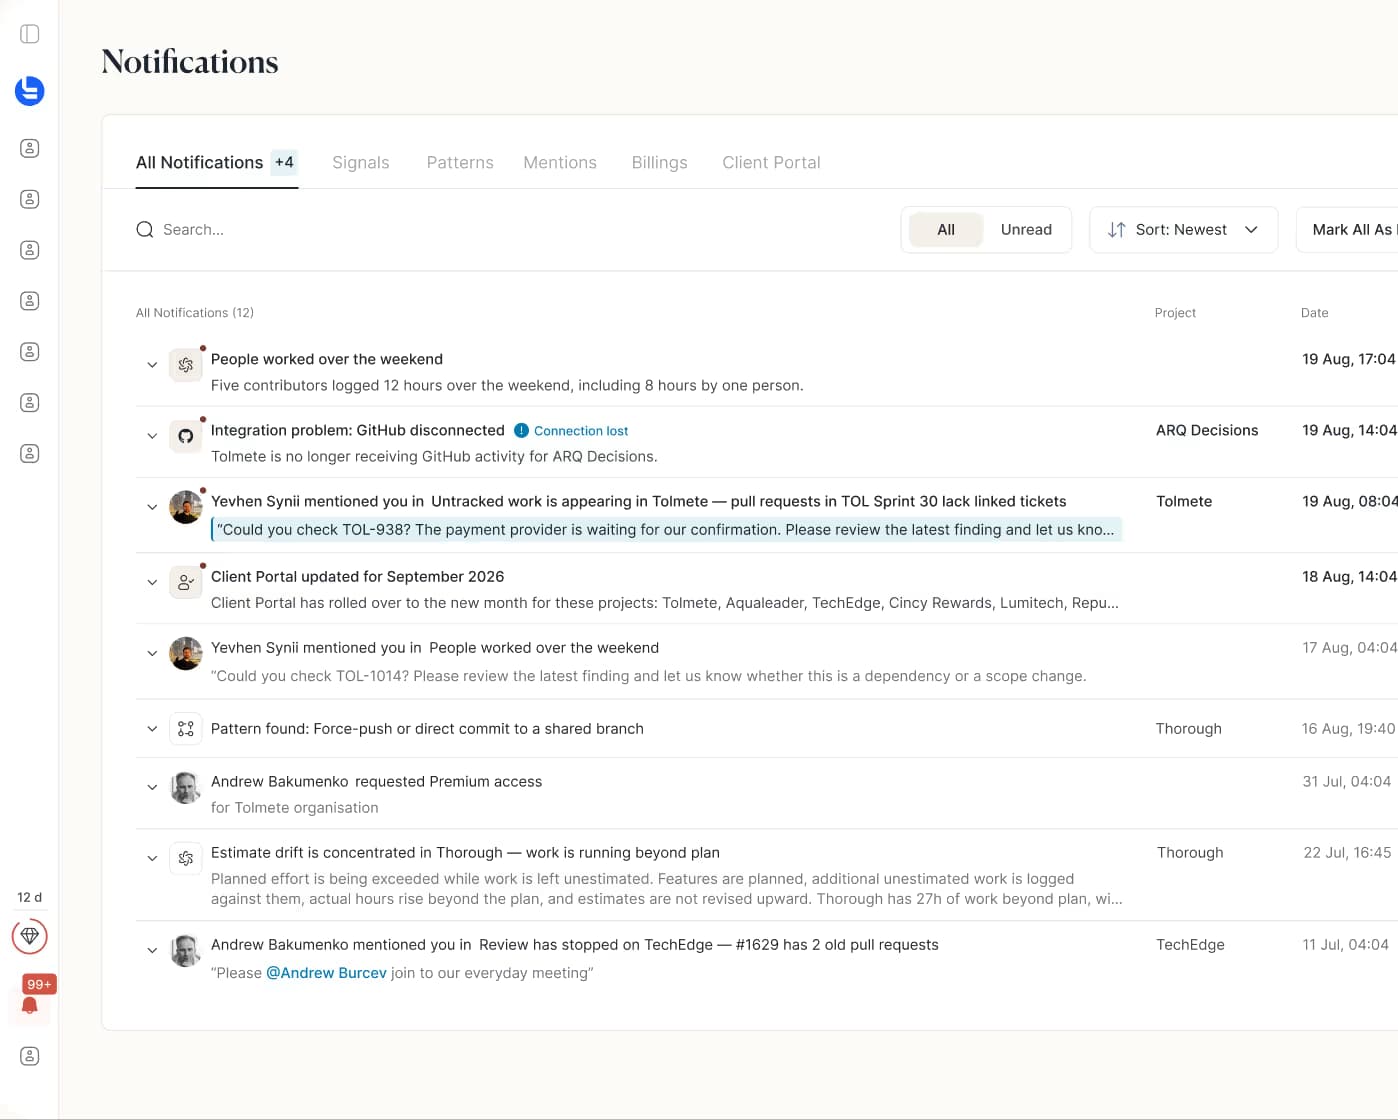Click the 11 Jul, 04:04 date
Viewport: 1398px width, 1120px height.
[1345, 945]
